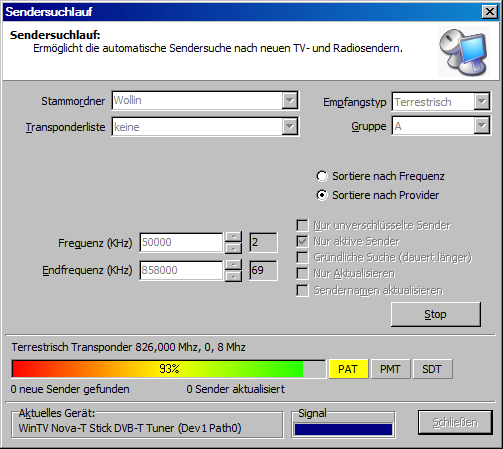
Task: Decrease start frequency with down spinner arrow
Action: 233,248
